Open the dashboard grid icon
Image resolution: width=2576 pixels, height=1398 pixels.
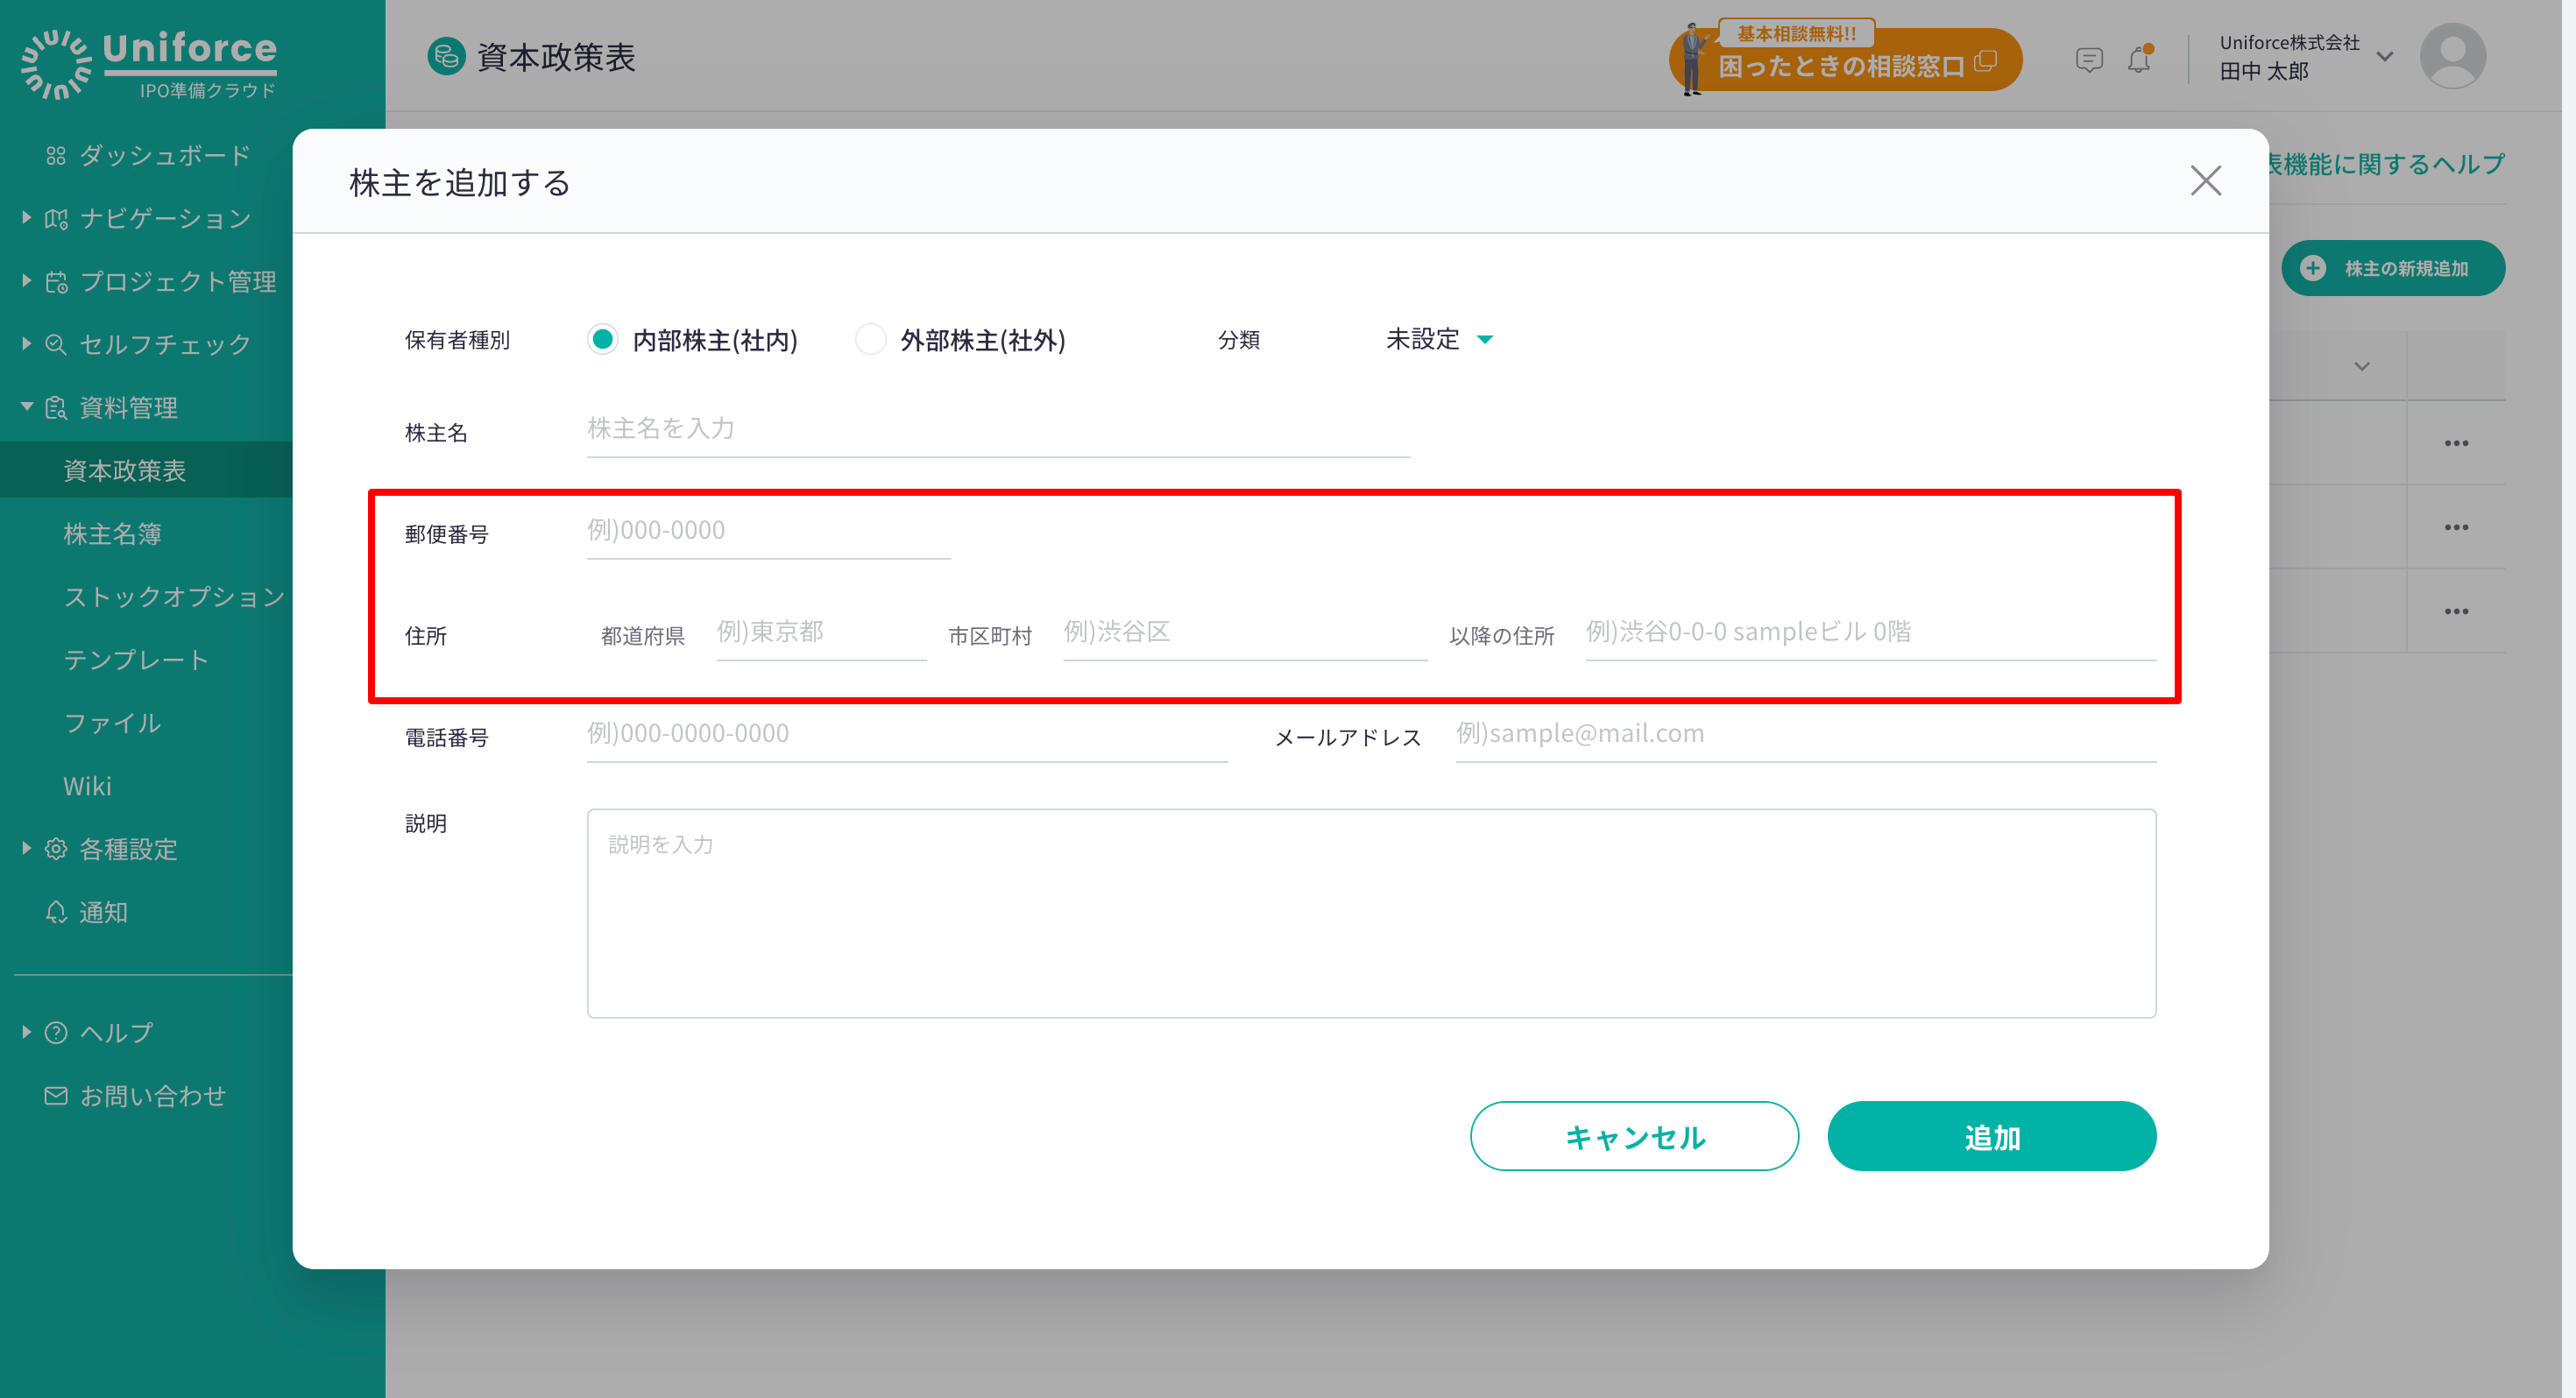pyautogui.click(x=56, y=155)
